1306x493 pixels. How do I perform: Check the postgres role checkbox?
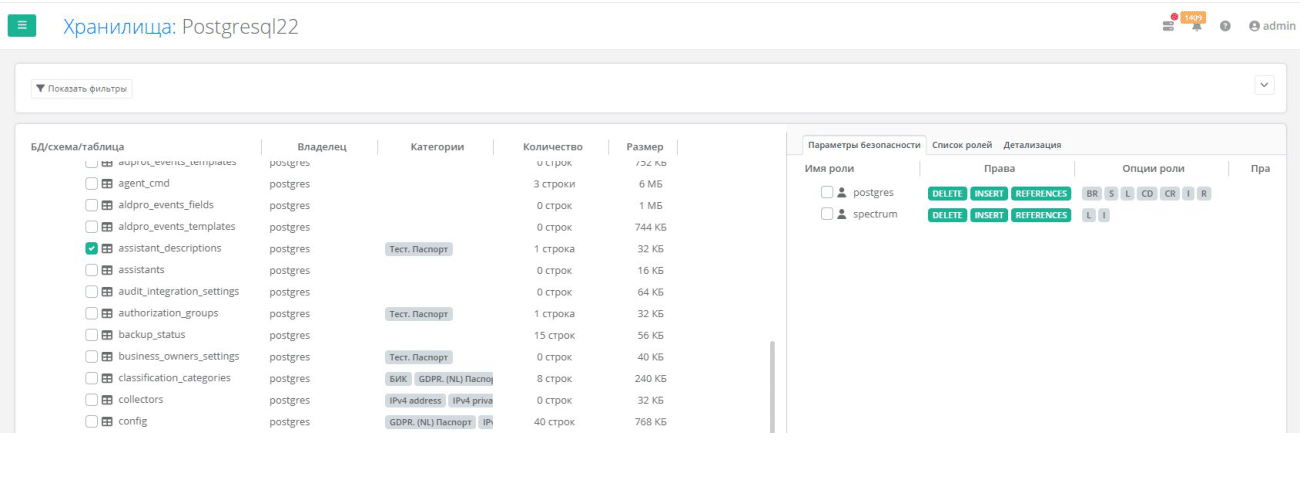point(827,192)
